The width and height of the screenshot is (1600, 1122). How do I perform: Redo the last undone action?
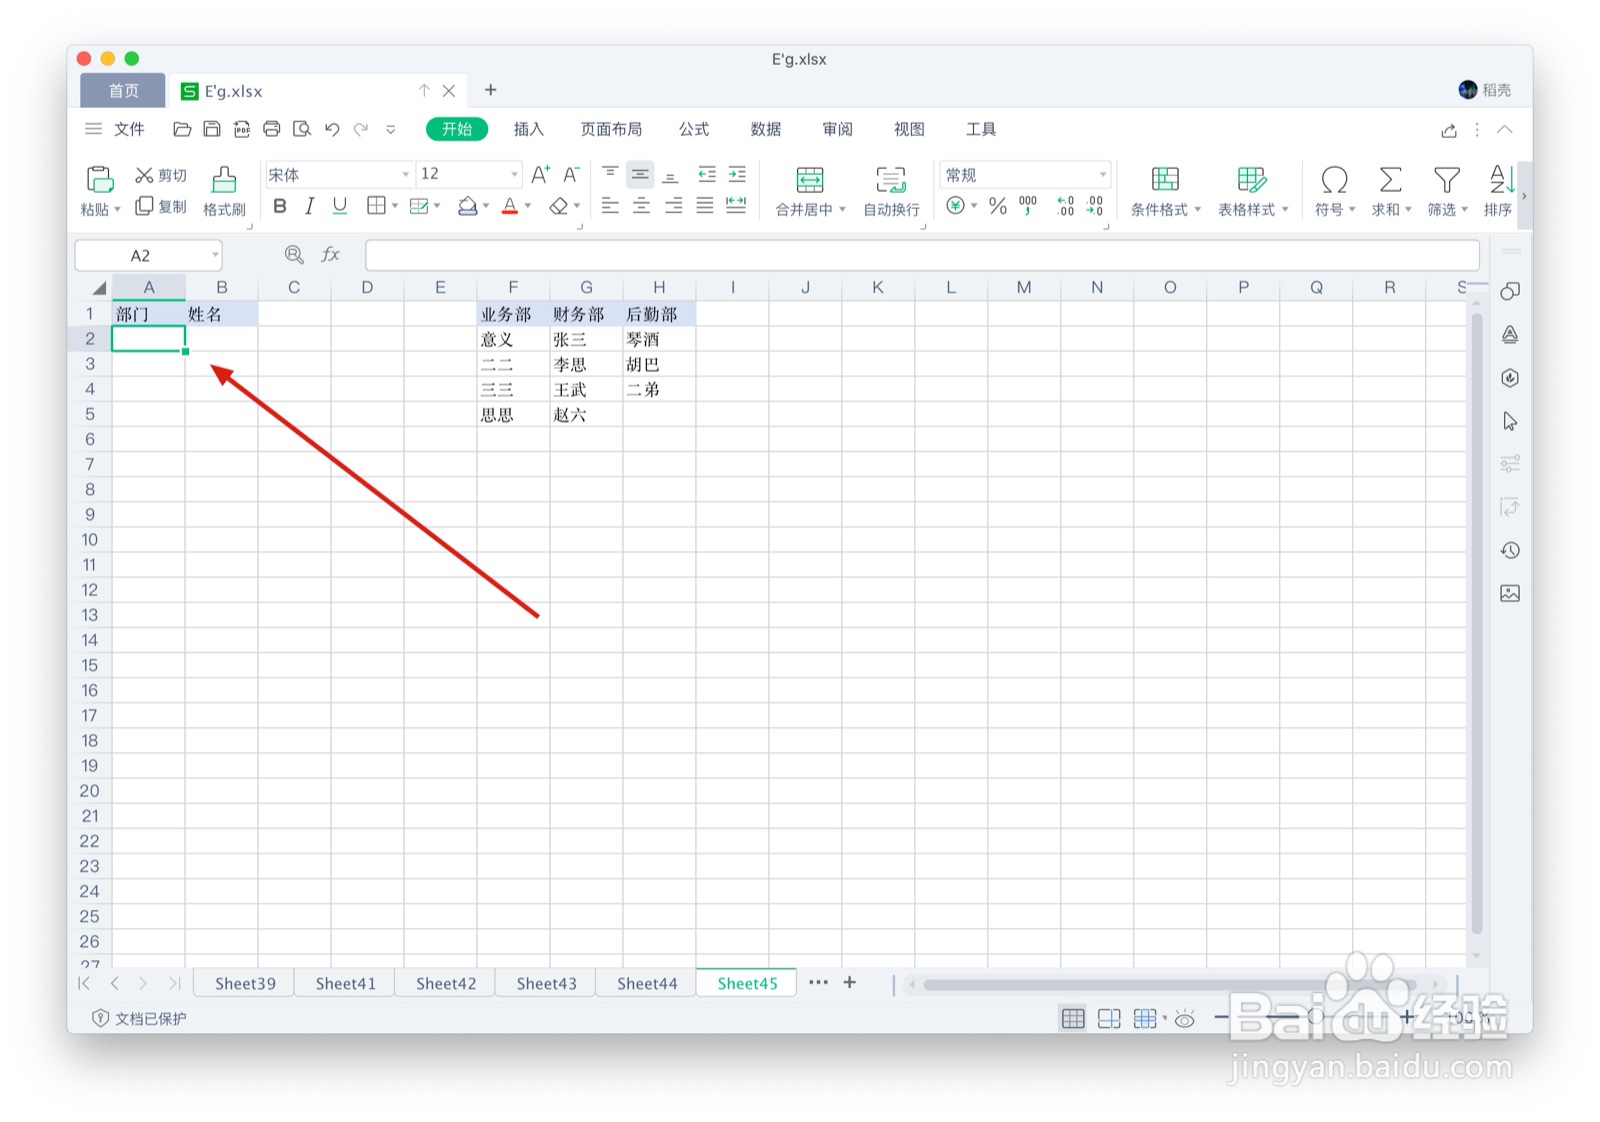tap(361, 129)
